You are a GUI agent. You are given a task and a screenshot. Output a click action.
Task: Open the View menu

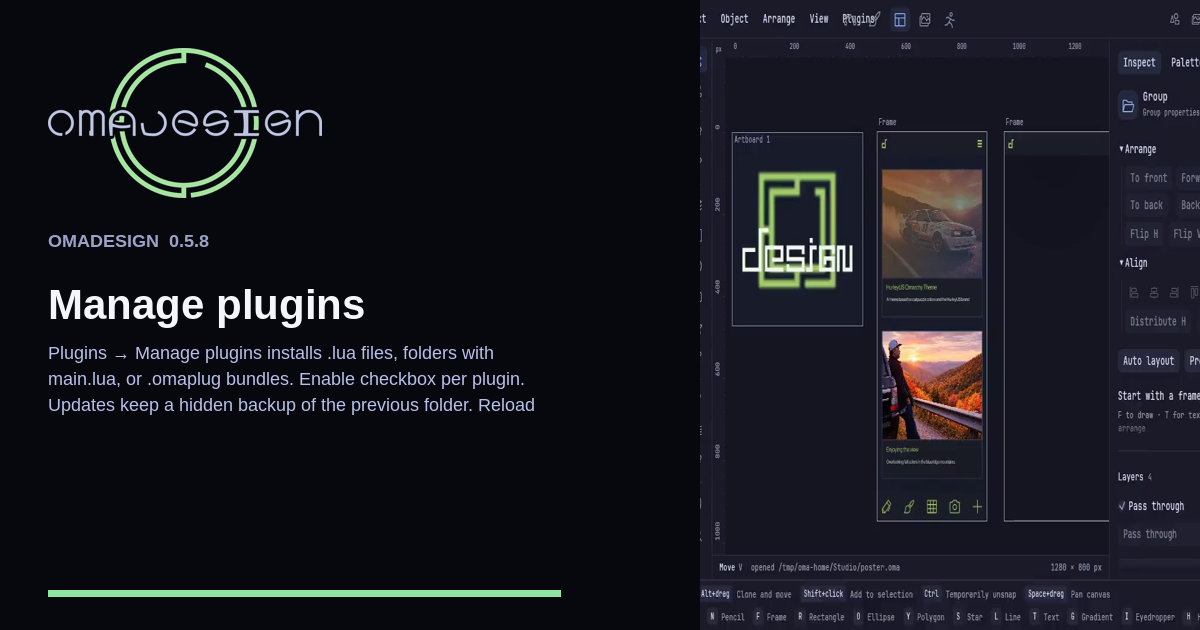tap(819, 19)
